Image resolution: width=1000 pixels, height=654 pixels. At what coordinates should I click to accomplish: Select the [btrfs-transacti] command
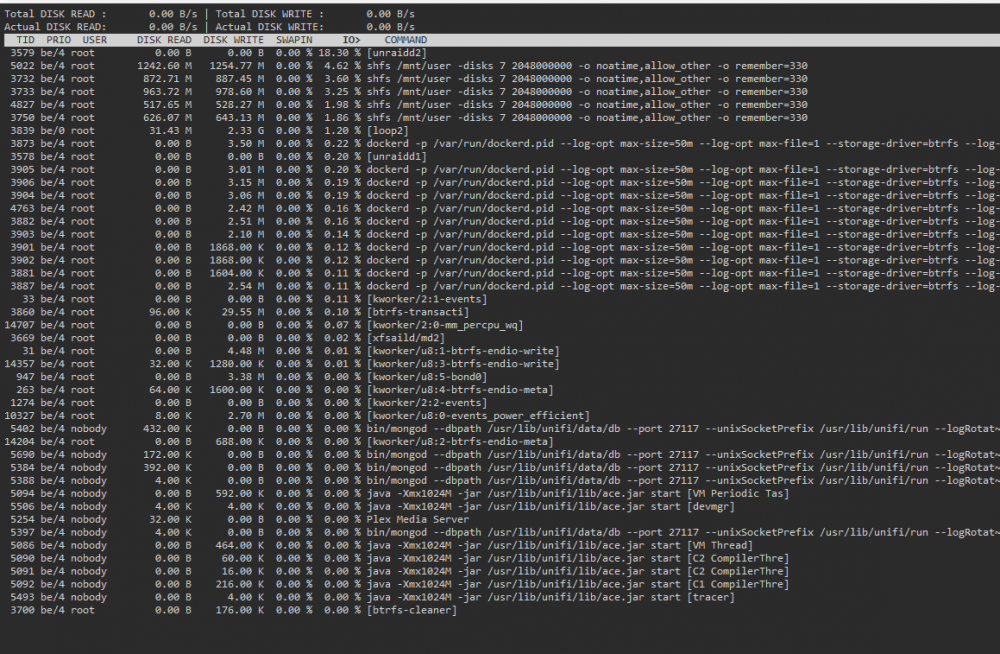[418, 312]
